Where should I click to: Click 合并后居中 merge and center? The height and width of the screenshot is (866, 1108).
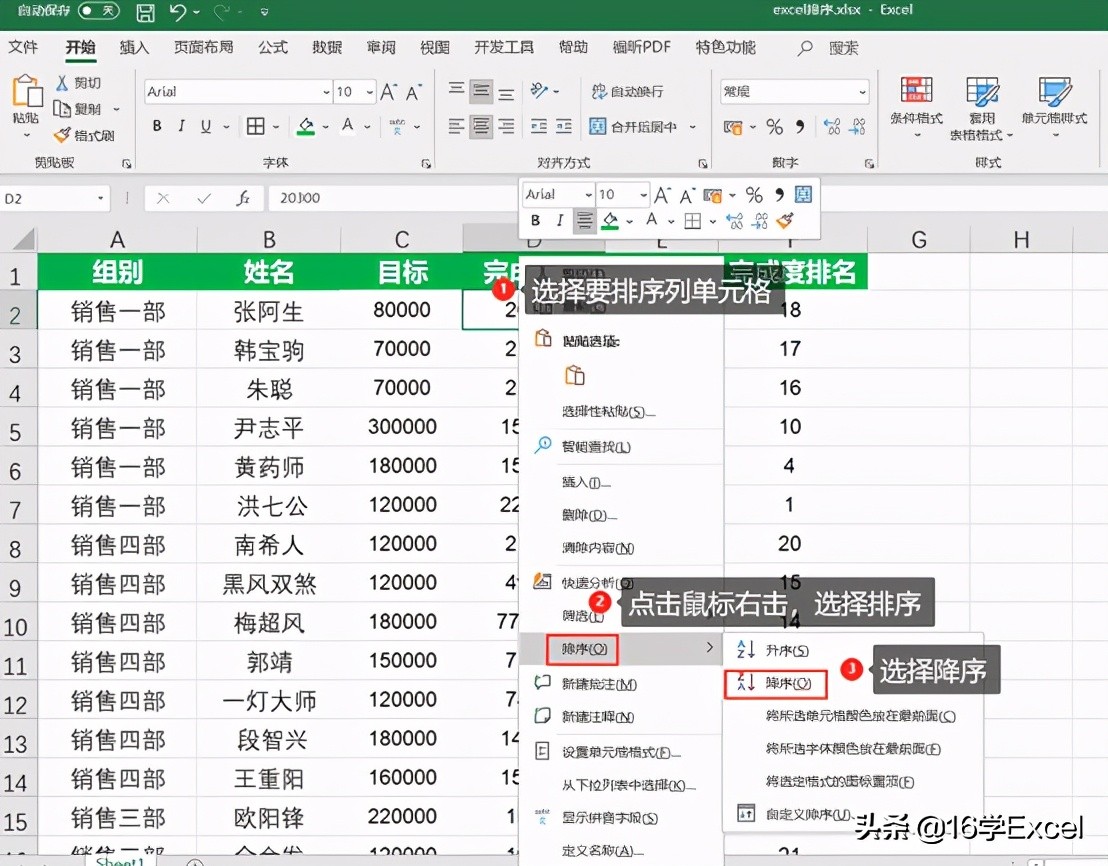click(x=633, y=127)
